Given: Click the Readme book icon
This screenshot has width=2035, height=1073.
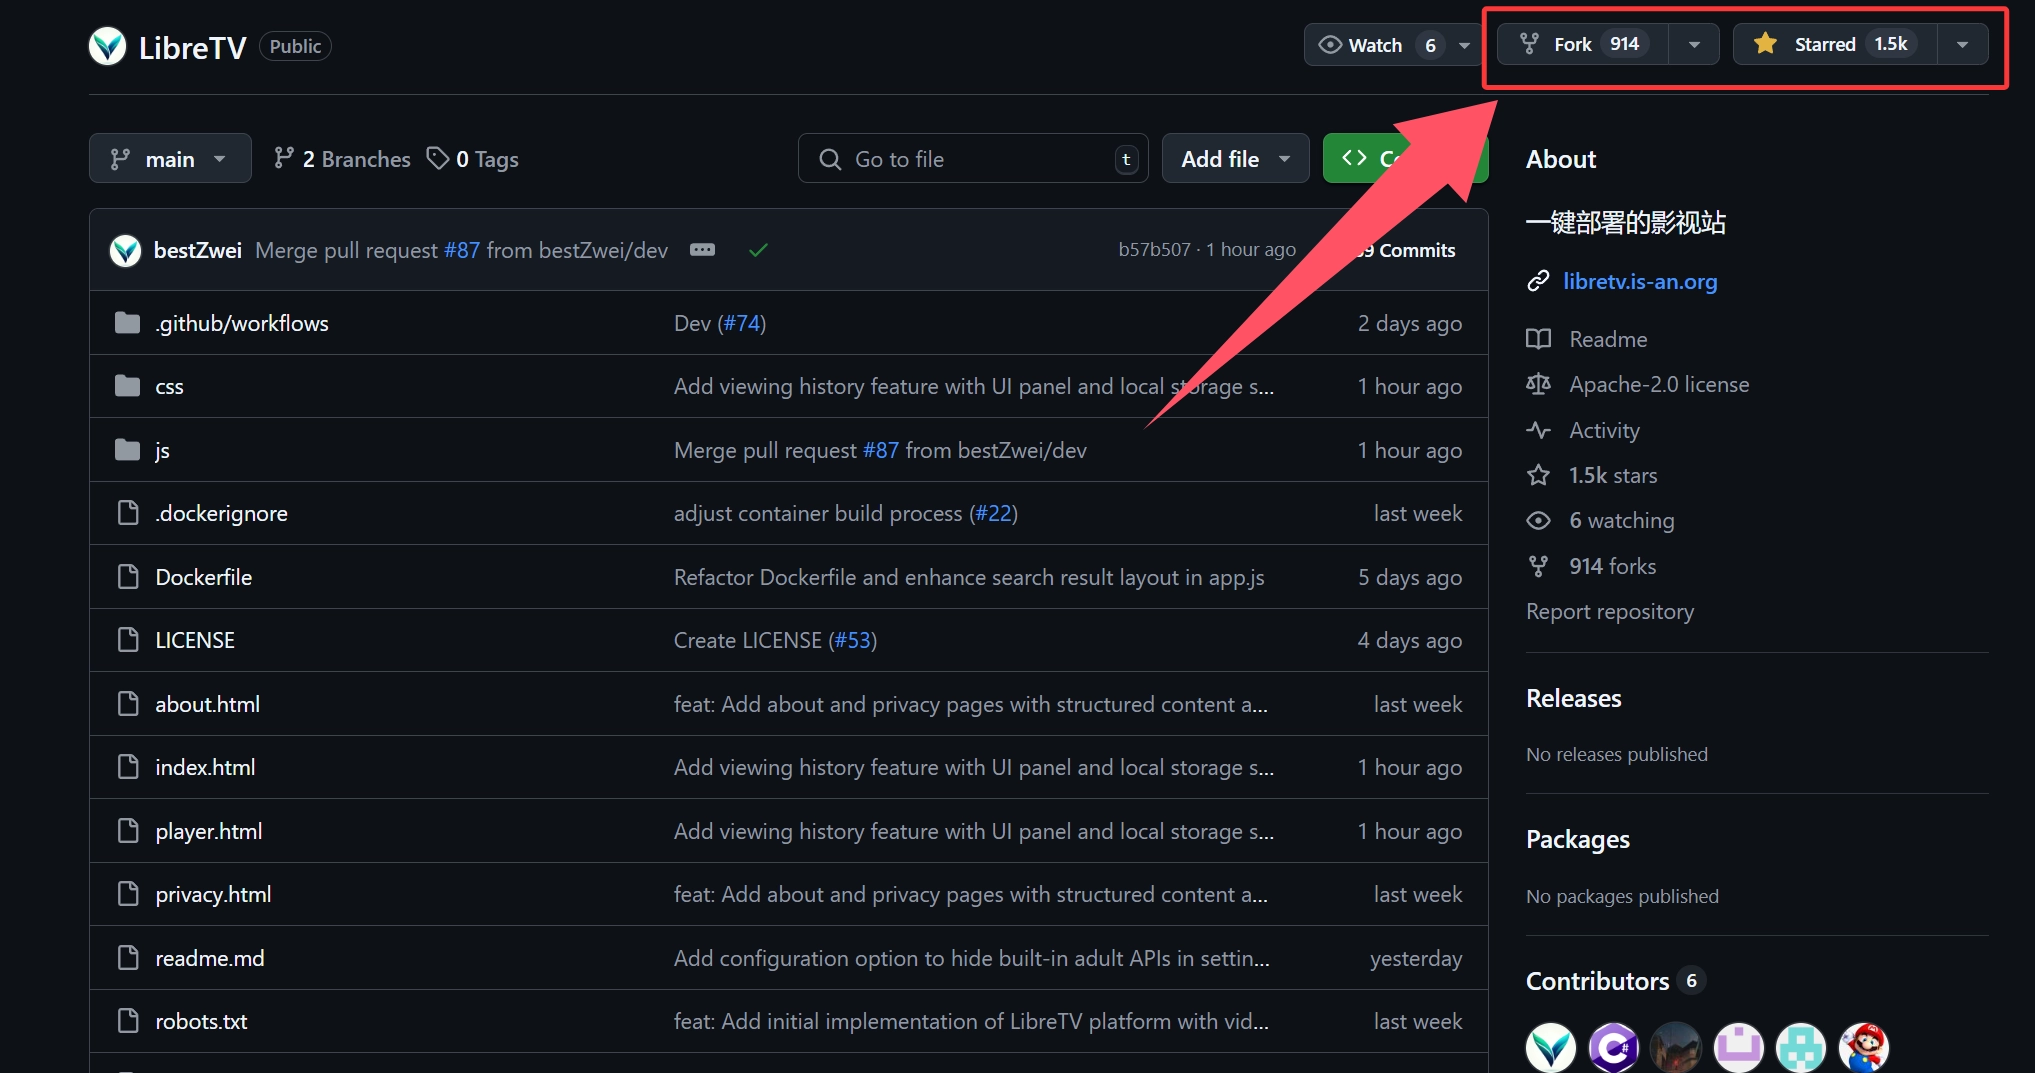Looking at the screenshot, I should pos(1538,339).
